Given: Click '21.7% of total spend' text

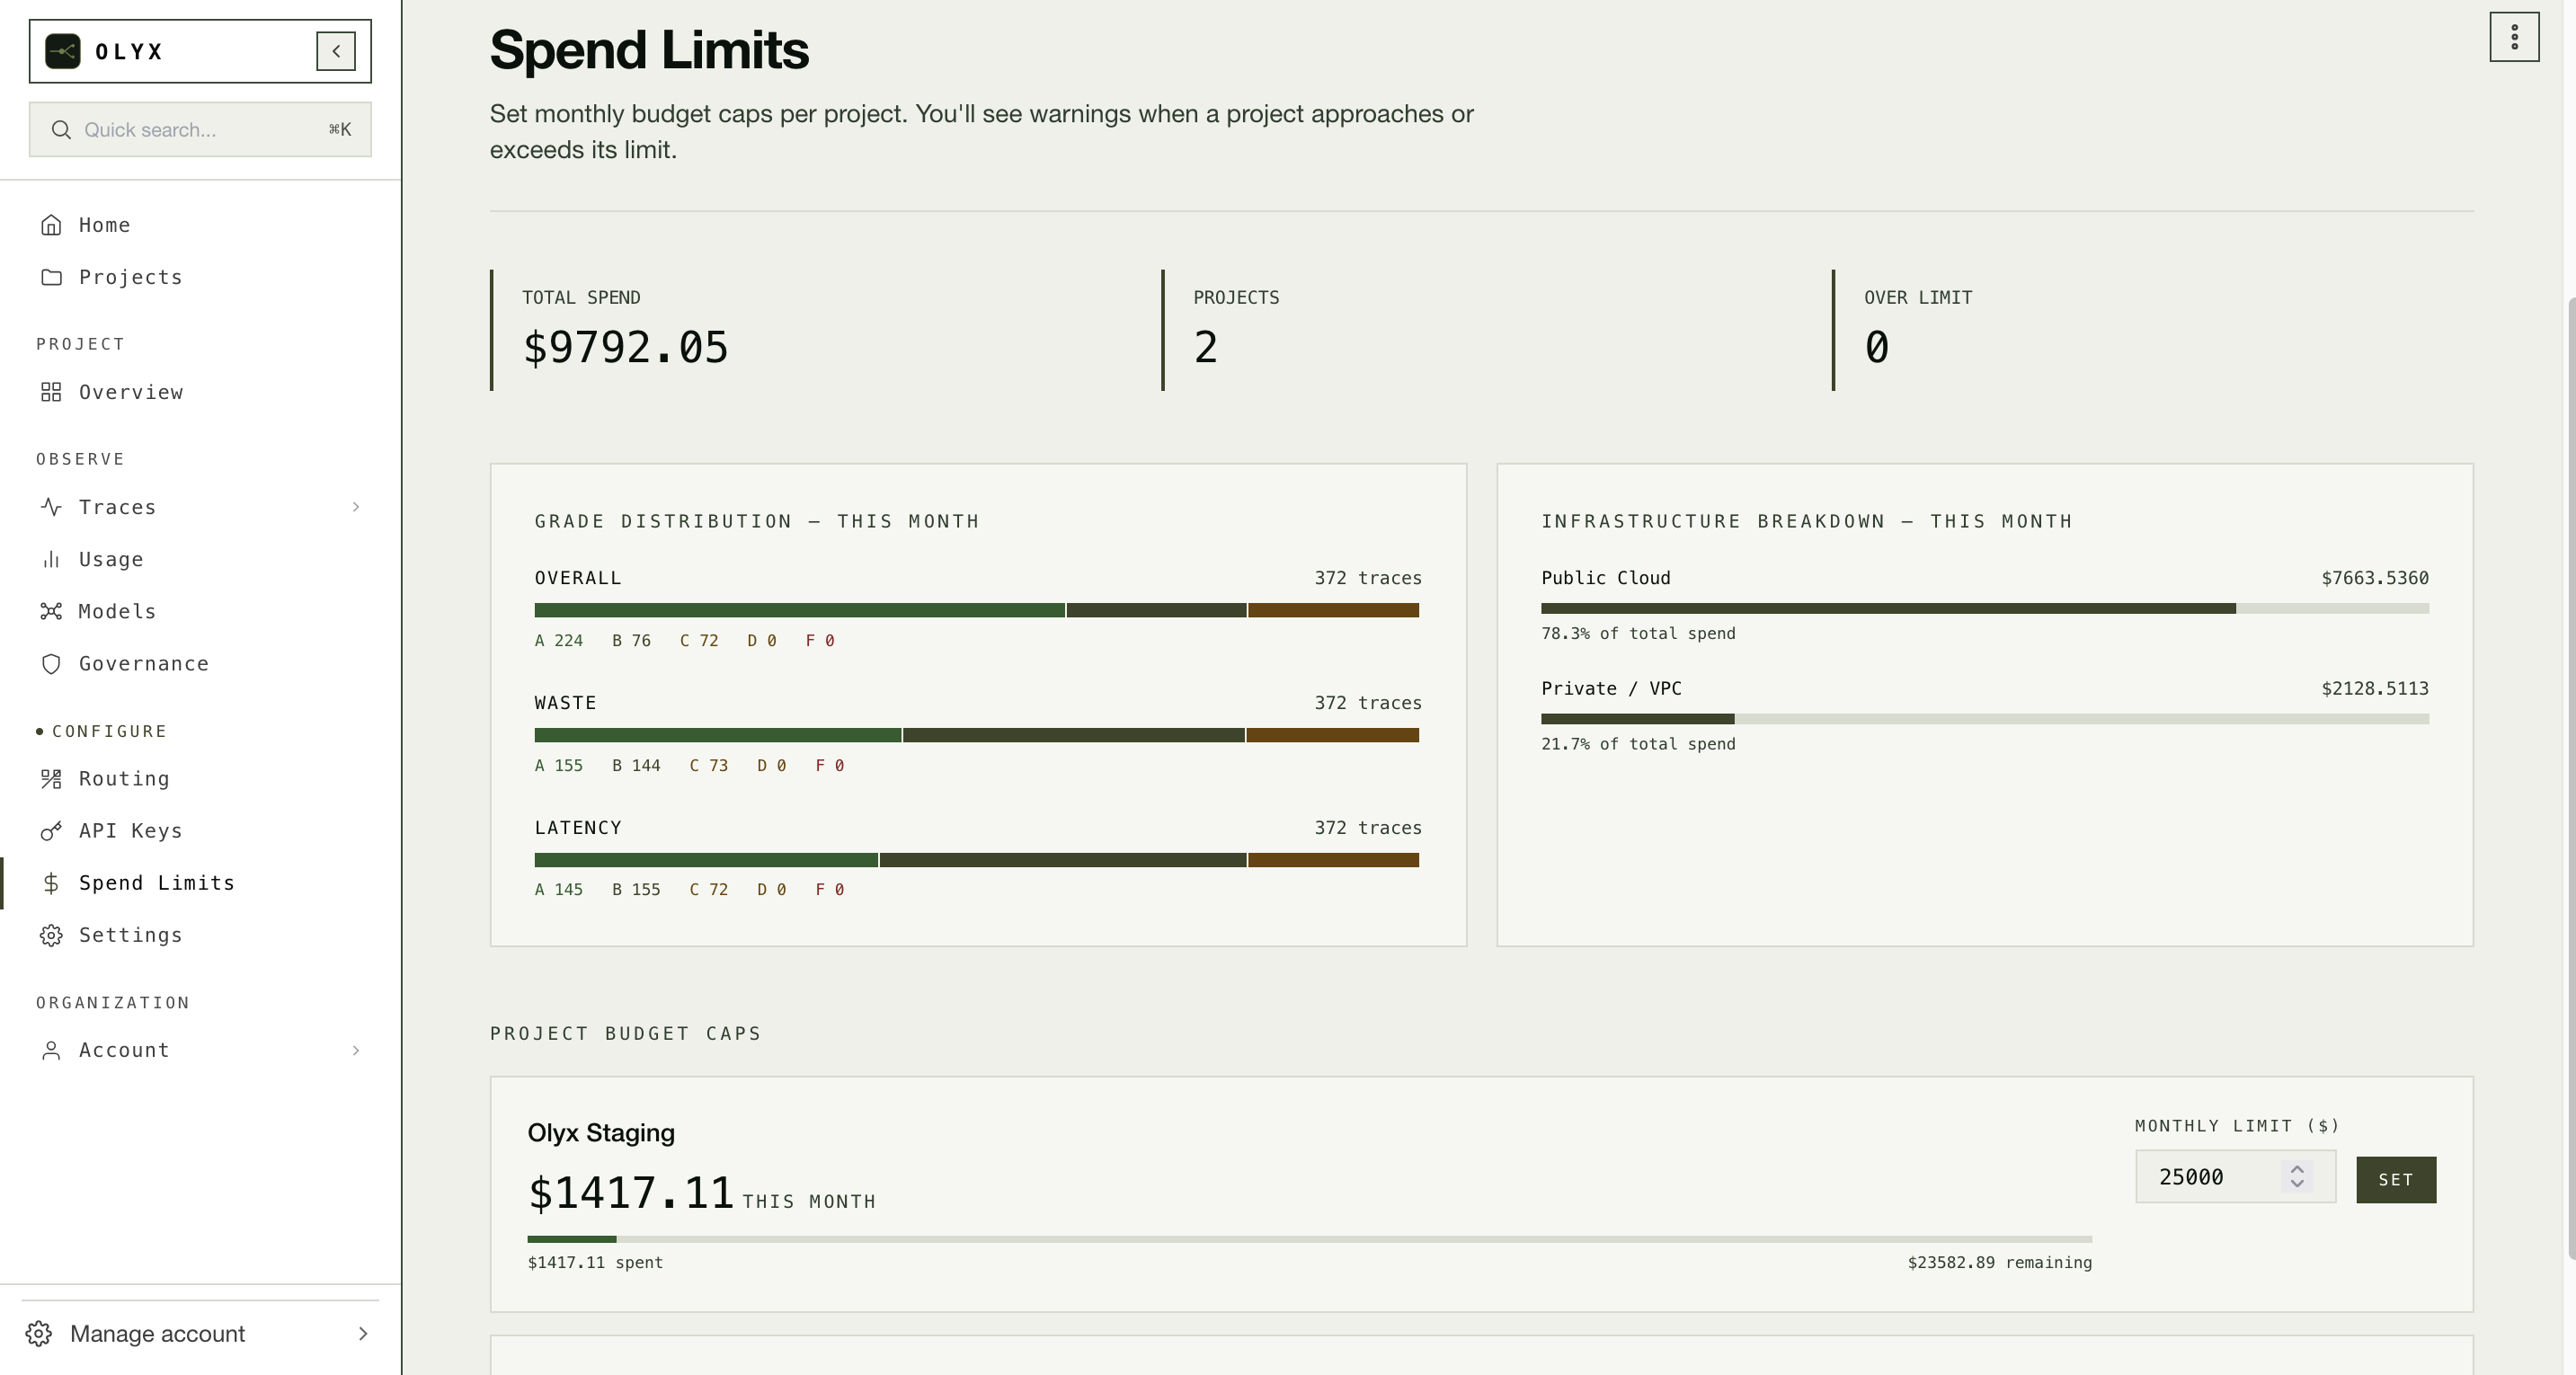Looking at the screenshot, I should [1638, 744].
